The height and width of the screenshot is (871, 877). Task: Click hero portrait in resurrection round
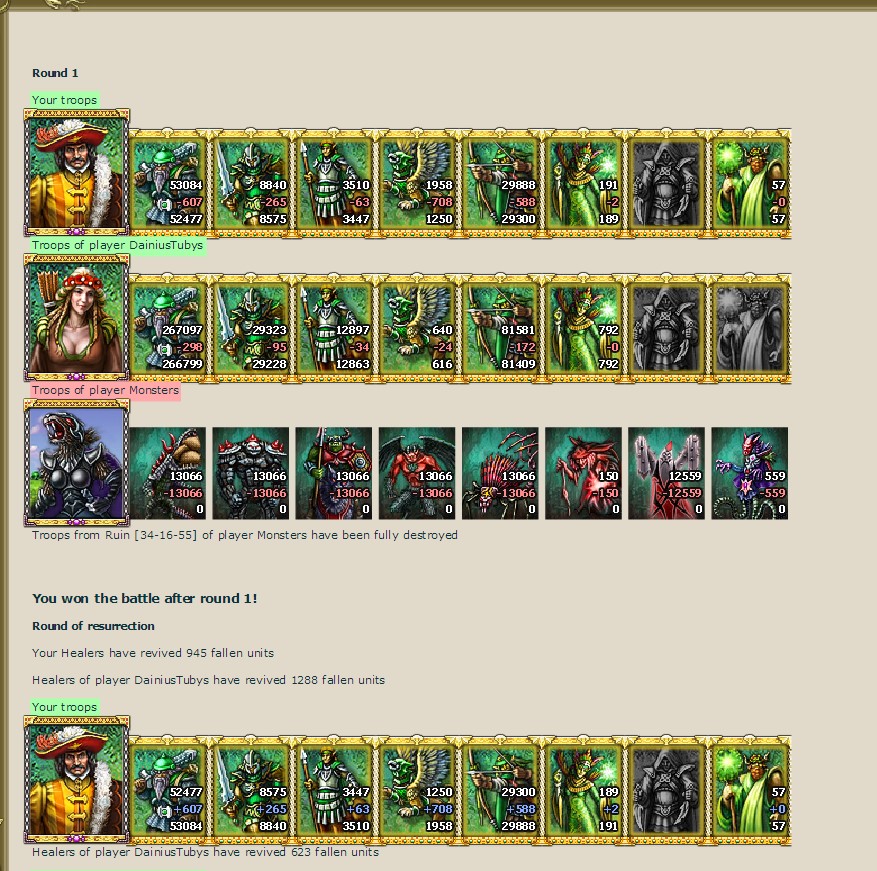coord(77,779)
